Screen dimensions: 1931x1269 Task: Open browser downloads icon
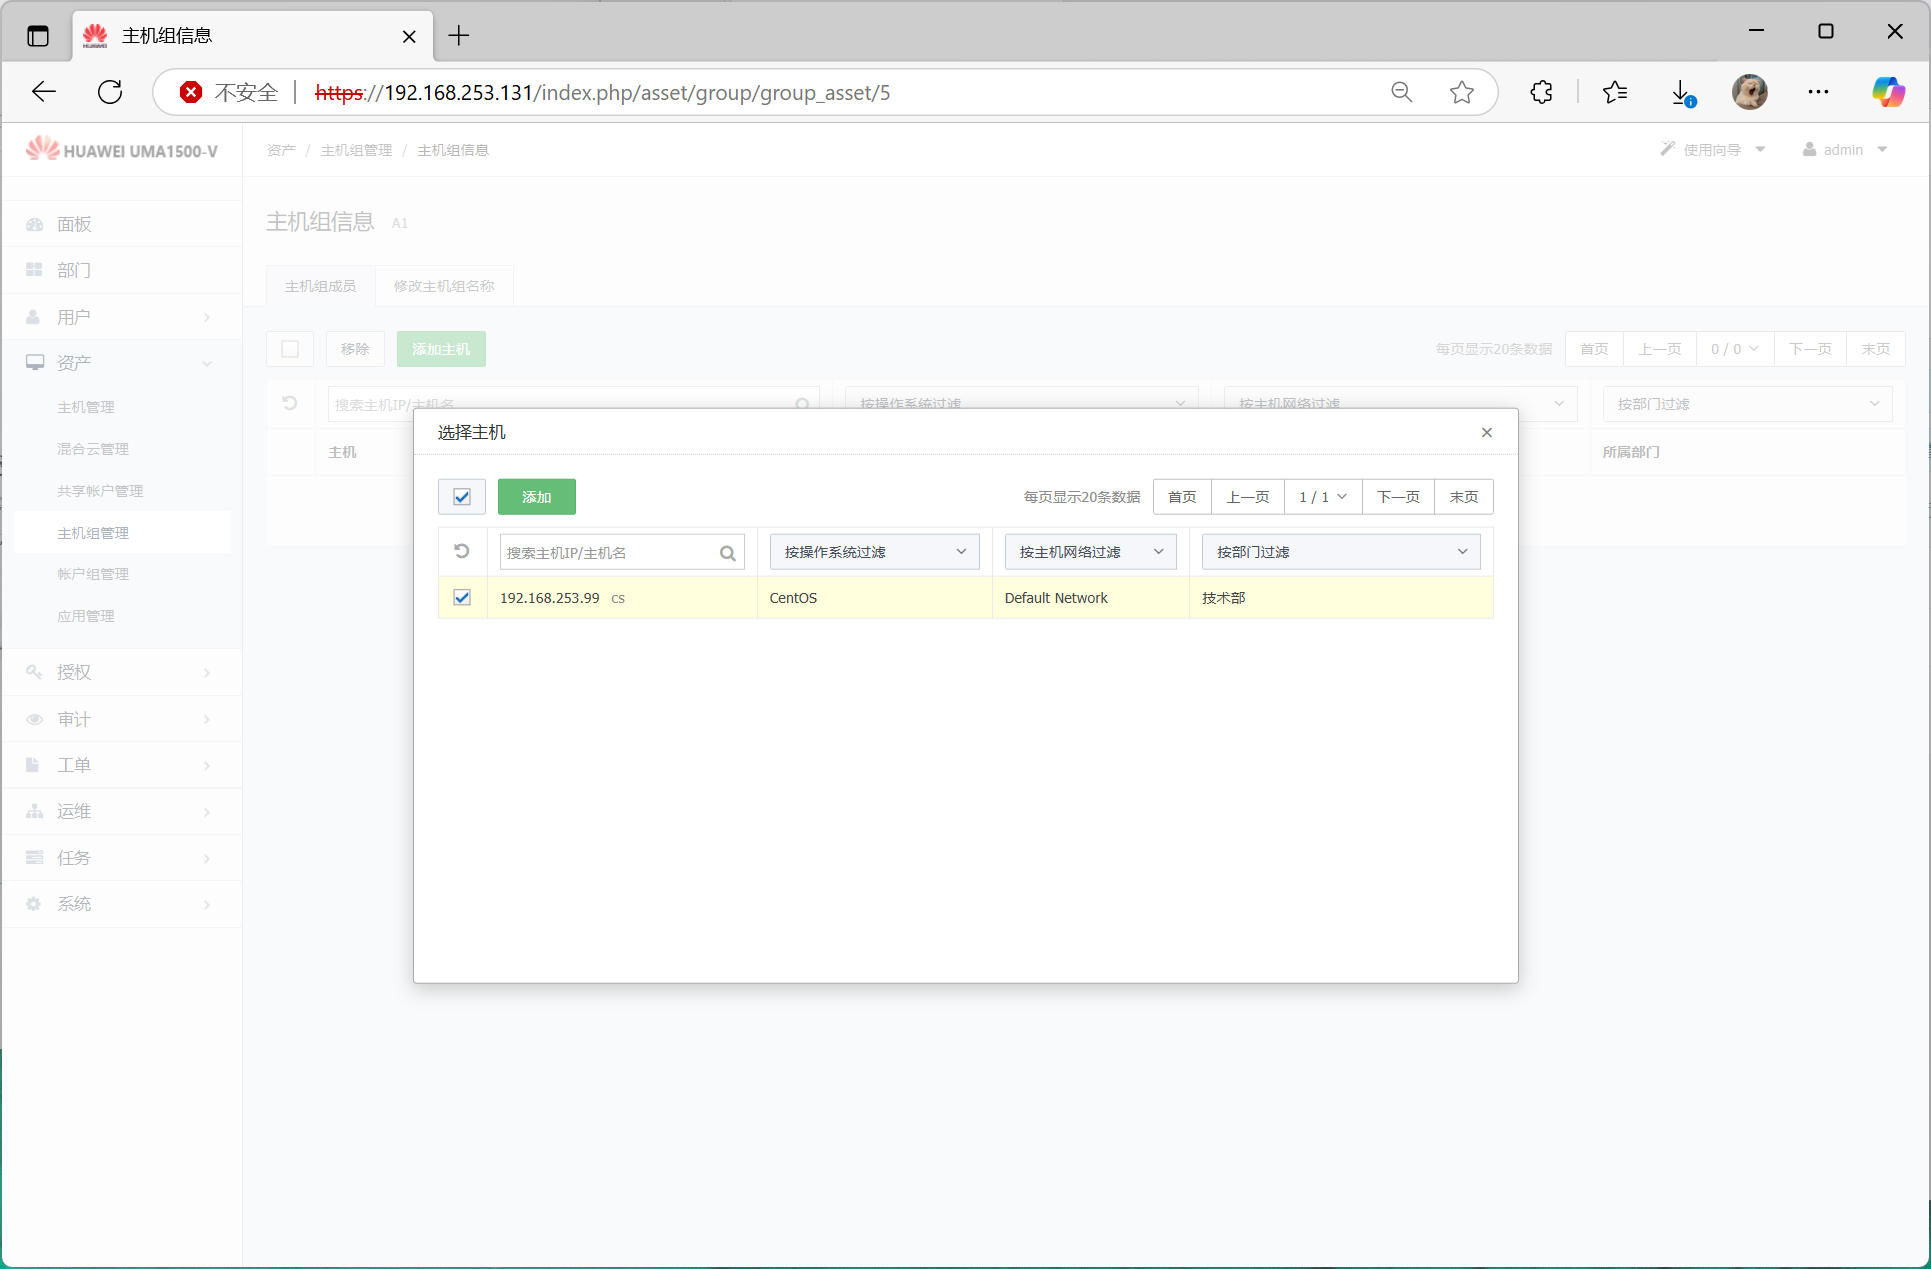click(x=1682, y=92)
